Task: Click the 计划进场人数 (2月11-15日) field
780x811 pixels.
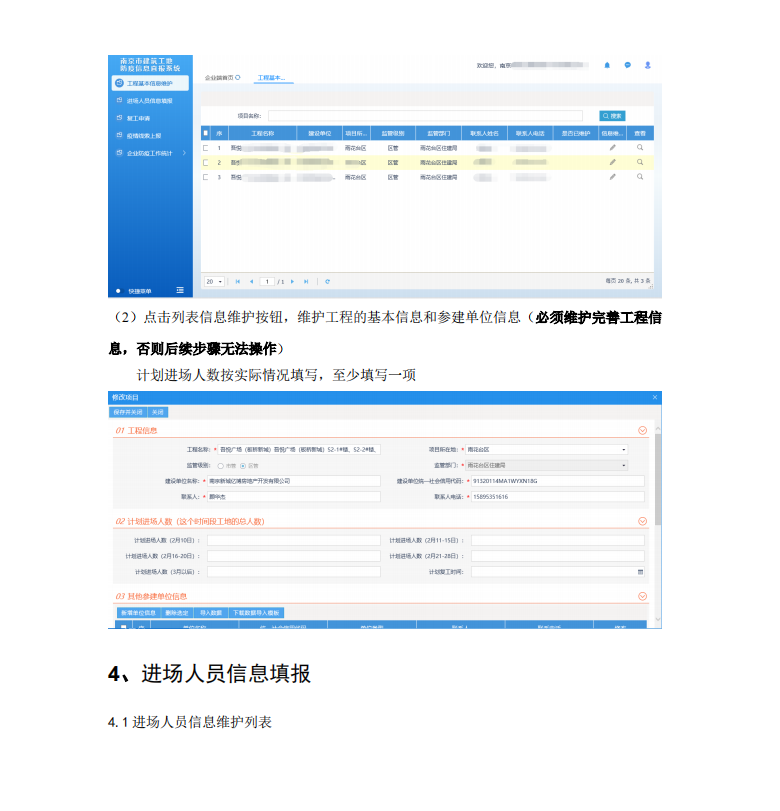Action: 558,540
